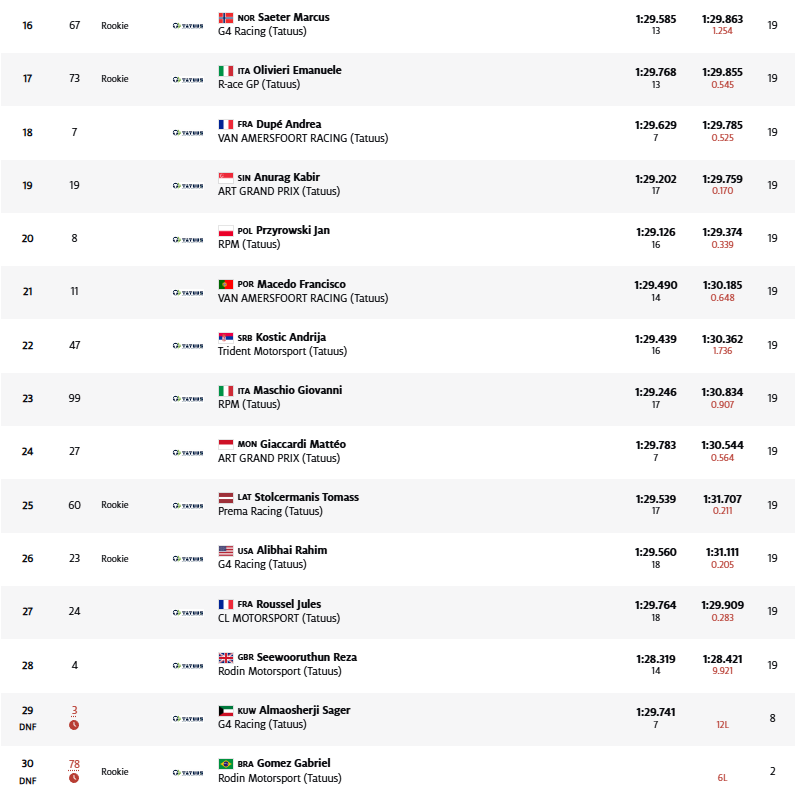
Task: Click the clock icon under car number 78
Action: pyautogui.click(x=74, y=778)
